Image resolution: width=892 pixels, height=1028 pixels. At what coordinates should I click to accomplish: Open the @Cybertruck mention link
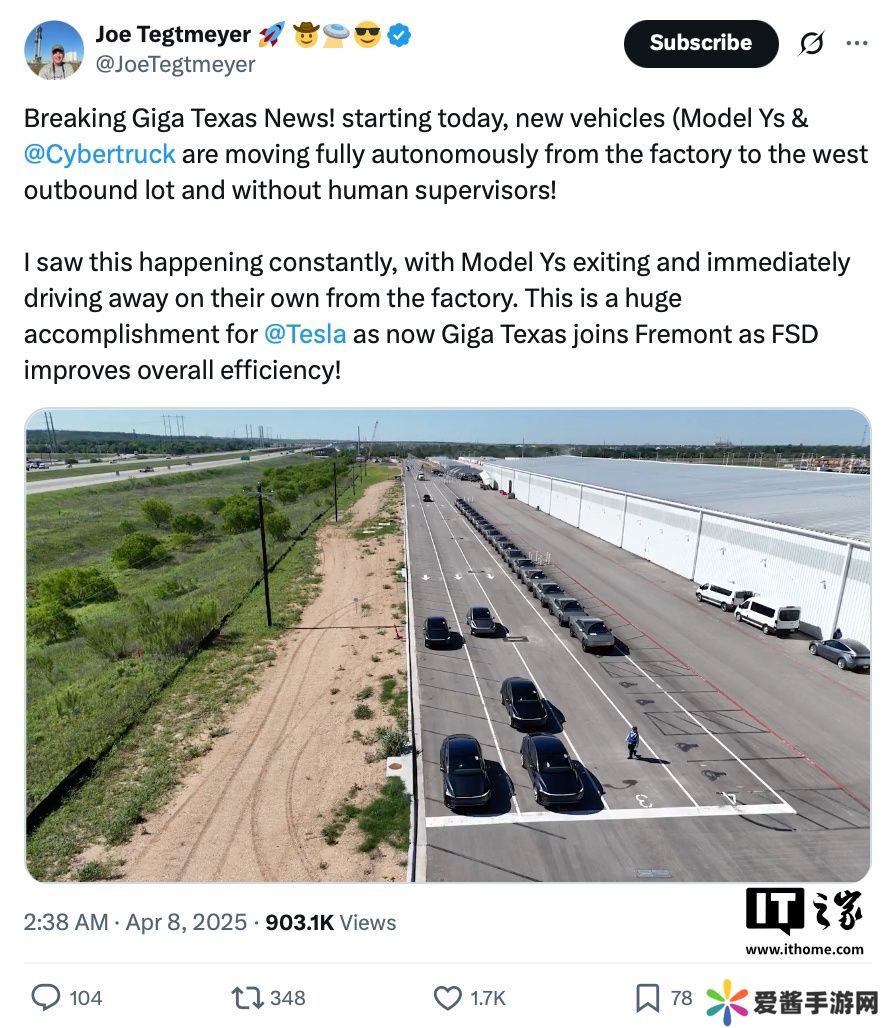pos(100,155)
